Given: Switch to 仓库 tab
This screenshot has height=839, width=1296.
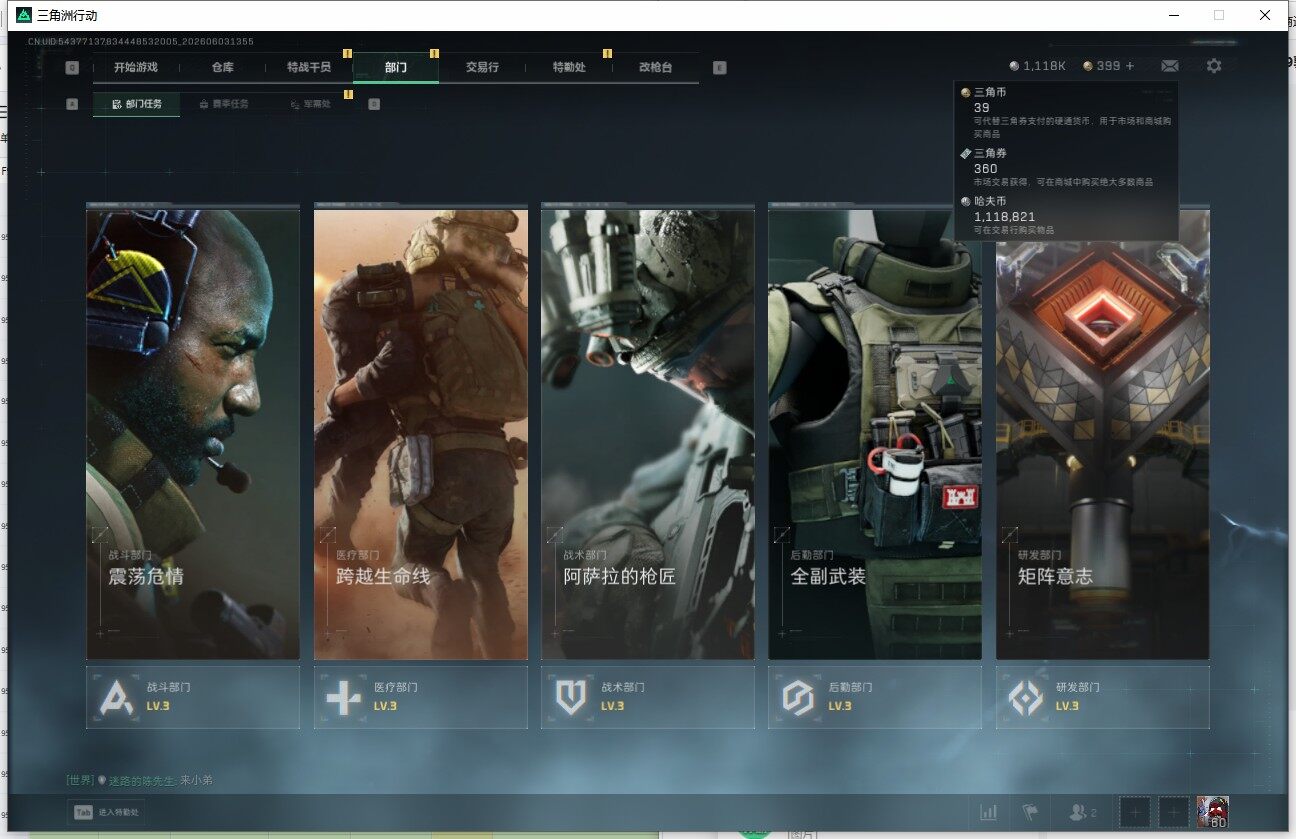Looking at the screenshot, I should point(222,67).
